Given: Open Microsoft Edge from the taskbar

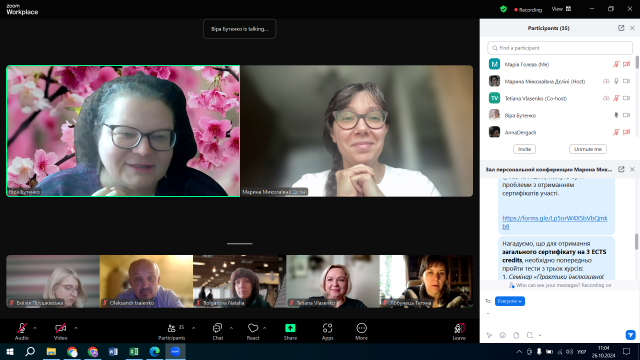Looking at the screenshot, I should [155, 351].
